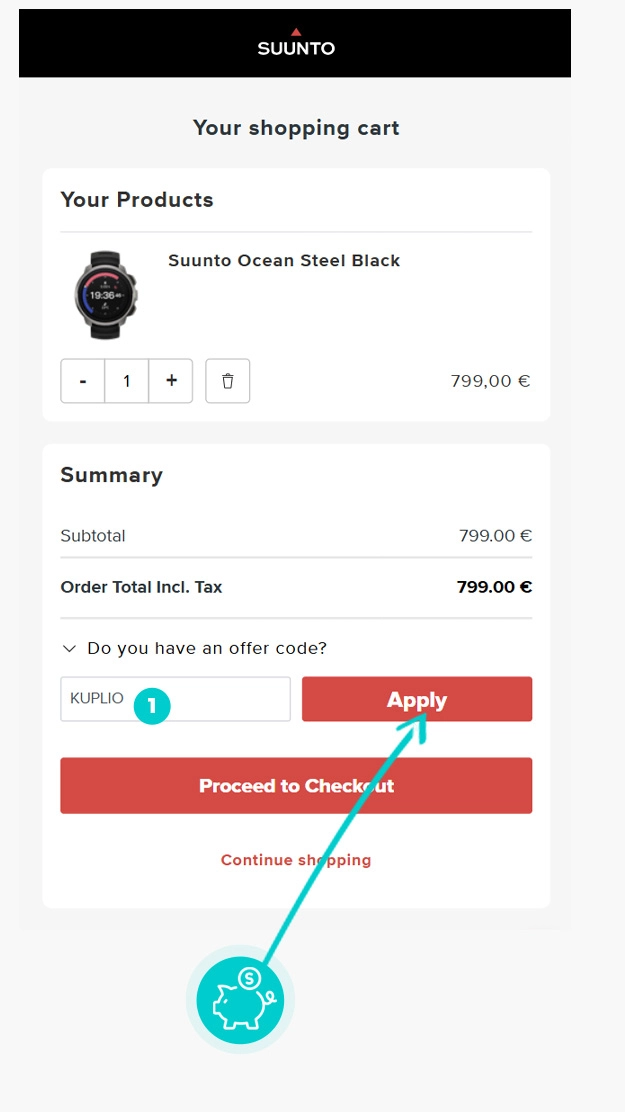Open the Suunto Ocean Steel Black product title

click(x=284, y=261)
